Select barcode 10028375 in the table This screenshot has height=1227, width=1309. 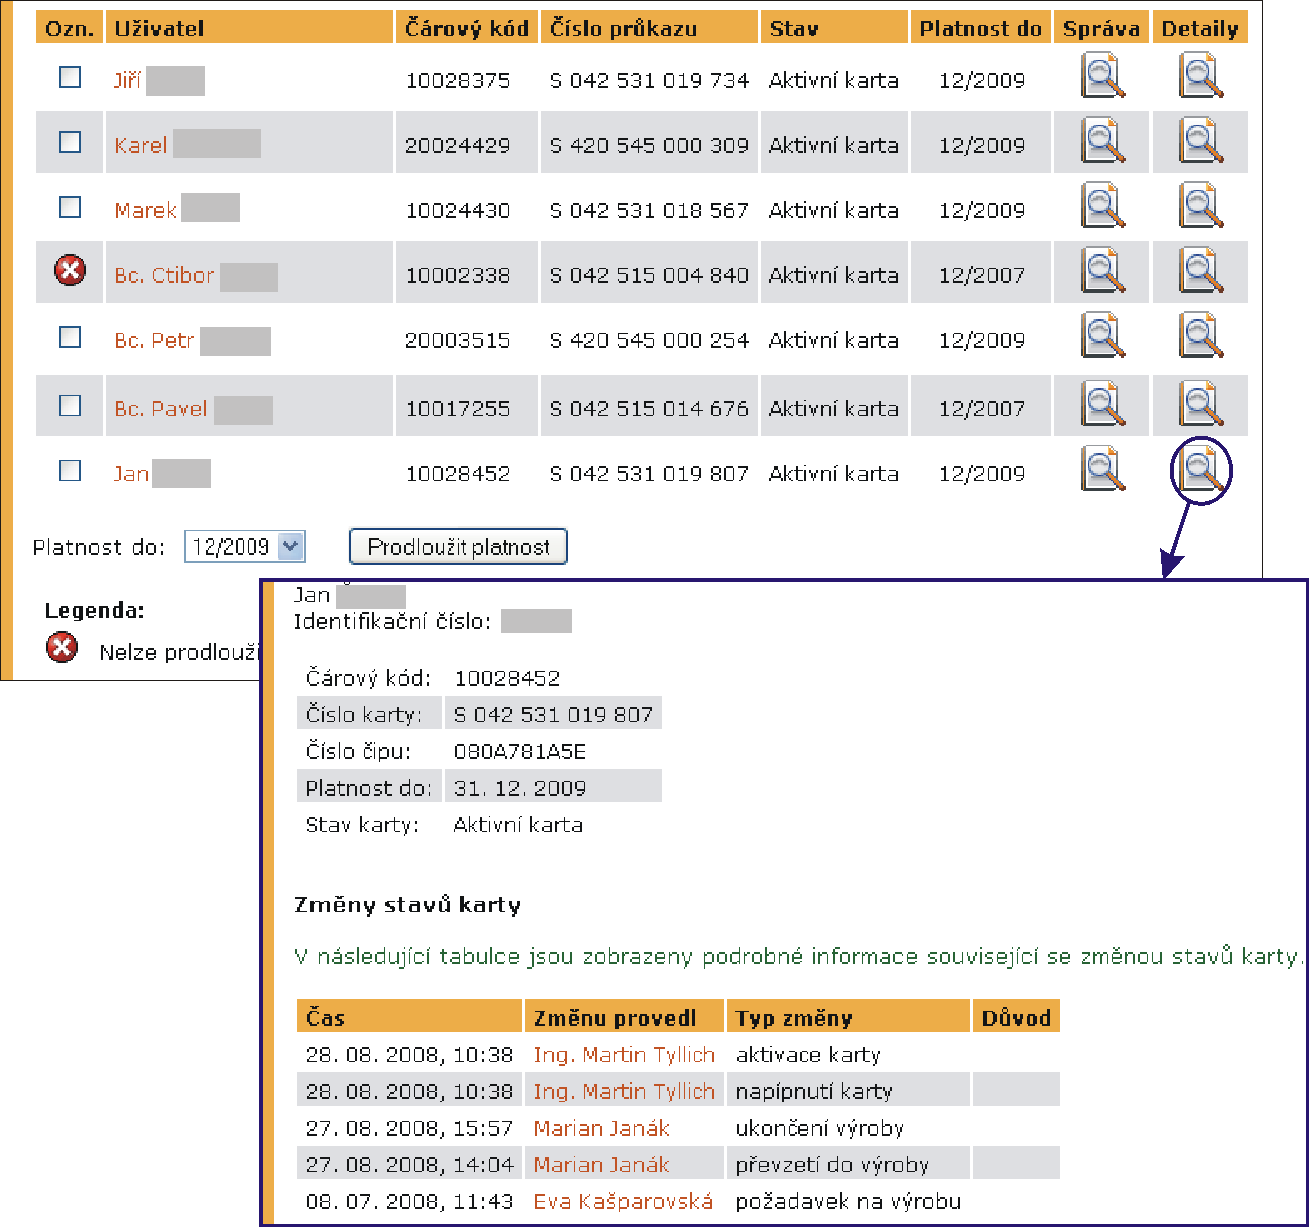tap(457, 80)
